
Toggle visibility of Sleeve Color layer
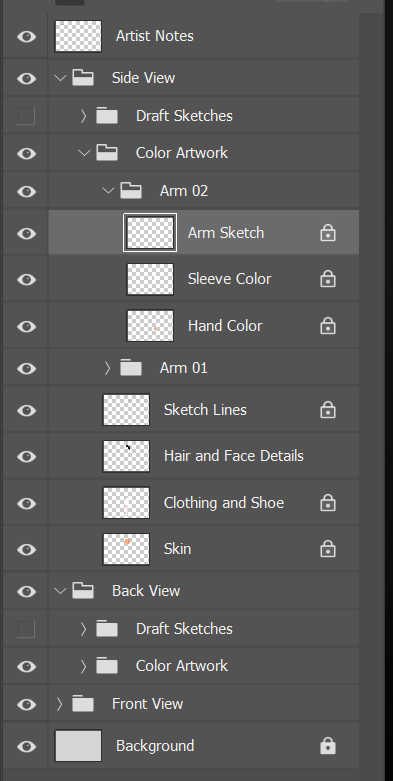26,279
